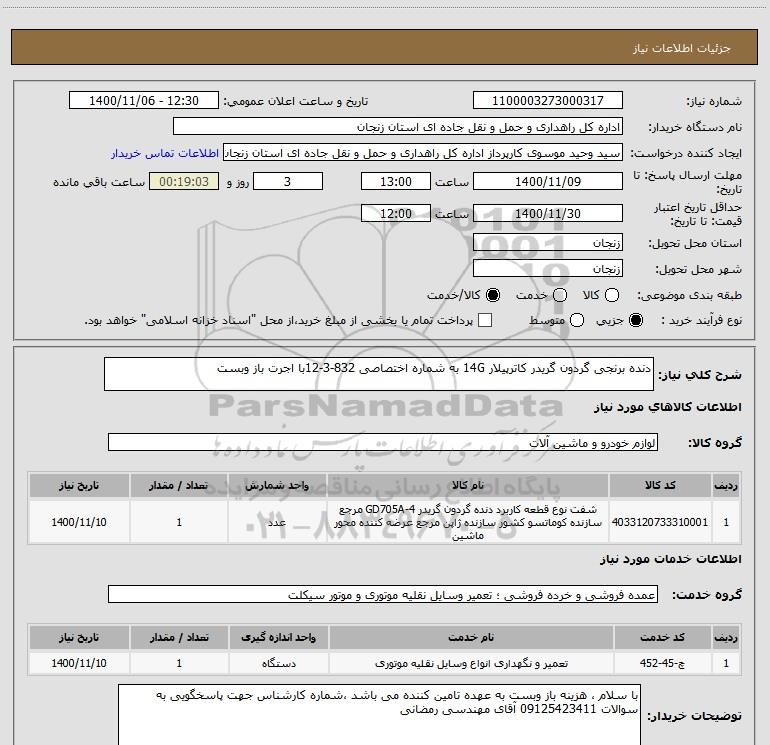Click the service code cell چ-45-452
770x745 pixels.
662,663
